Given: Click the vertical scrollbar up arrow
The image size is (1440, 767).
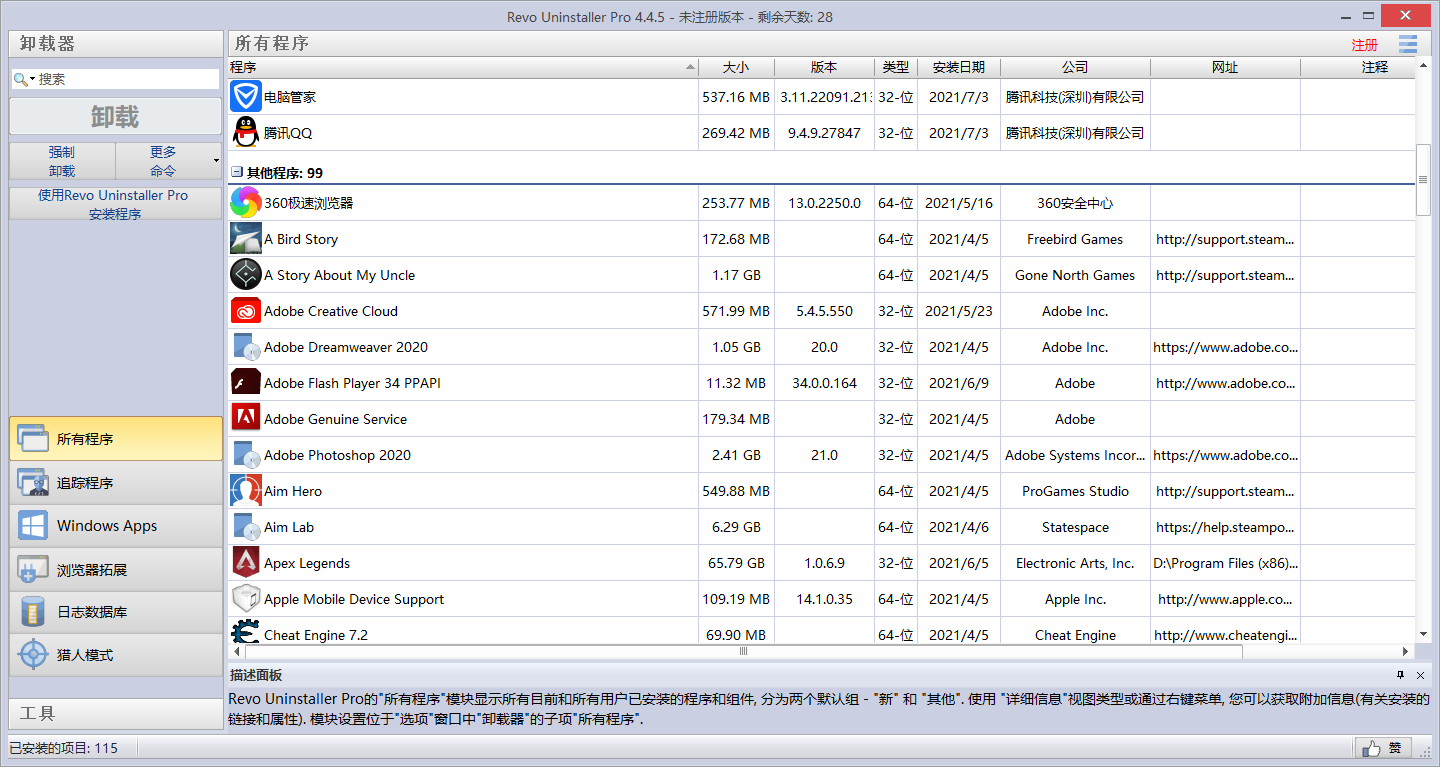Looking at the screenshot, I should pos(1423,68).
